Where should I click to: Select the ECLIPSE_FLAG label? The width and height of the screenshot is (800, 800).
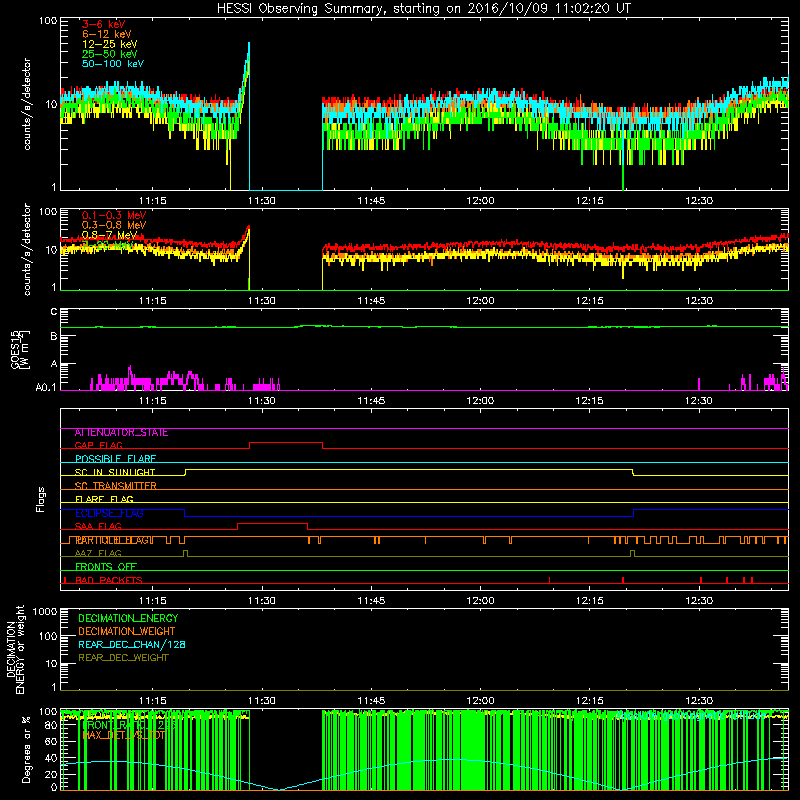(109, 513)
